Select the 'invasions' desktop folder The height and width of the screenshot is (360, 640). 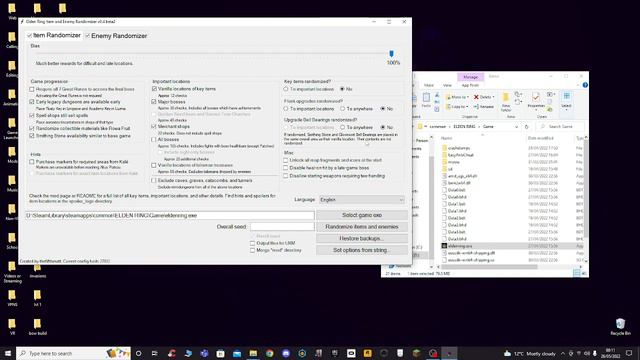38,270
